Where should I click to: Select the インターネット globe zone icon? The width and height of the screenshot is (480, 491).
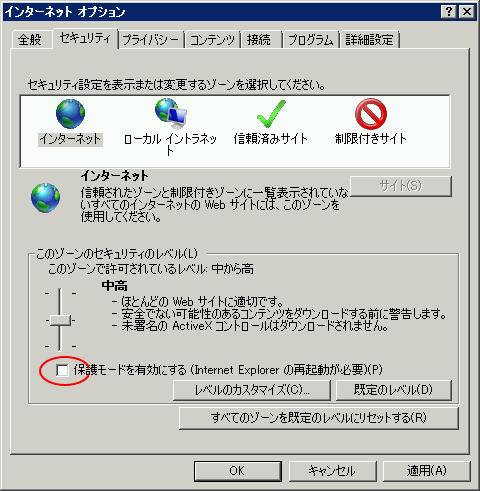(x=70, y=114)
